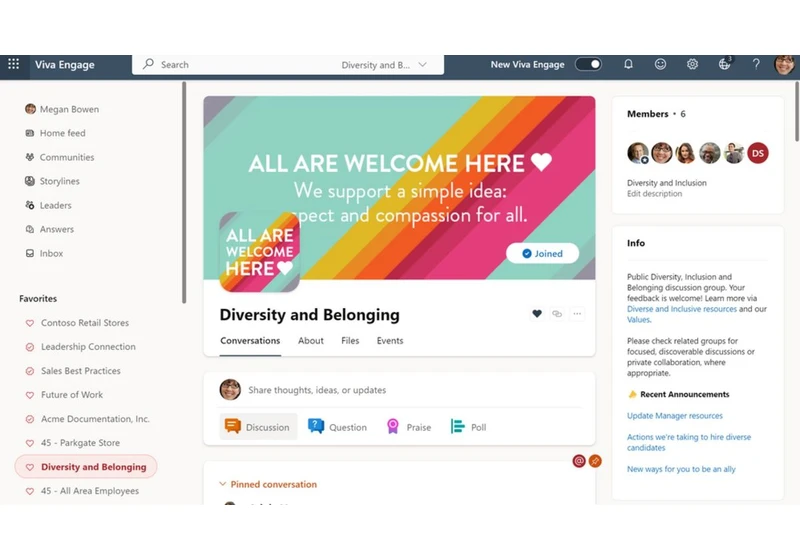Click the first member avatar in Members
This screenshot has width=800, height=560.
click(638, 153)
